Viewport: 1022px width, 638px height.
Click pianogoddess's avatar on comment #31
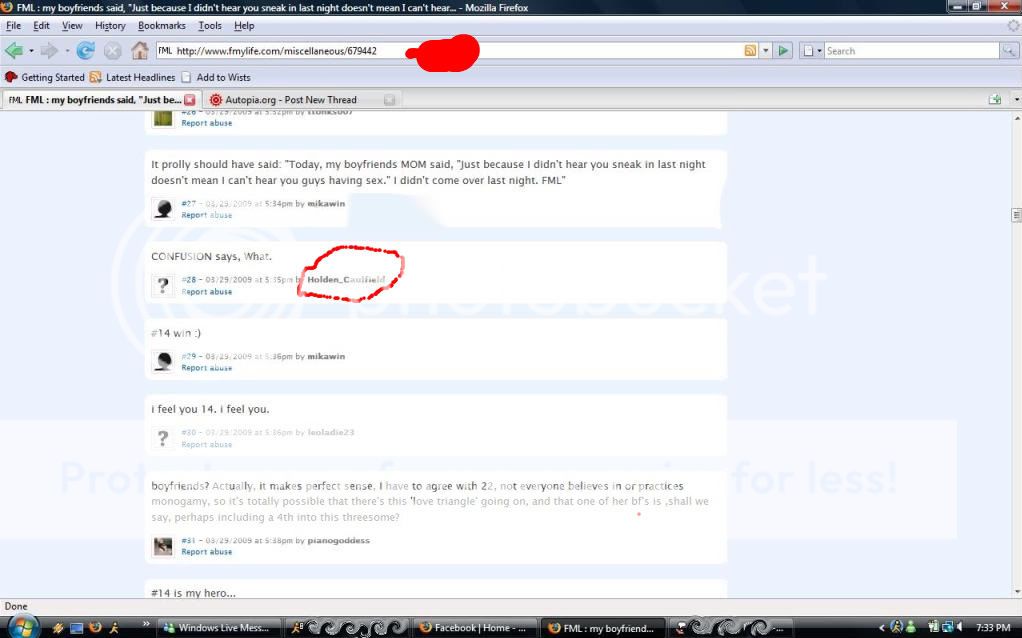(x=163, y=546)
